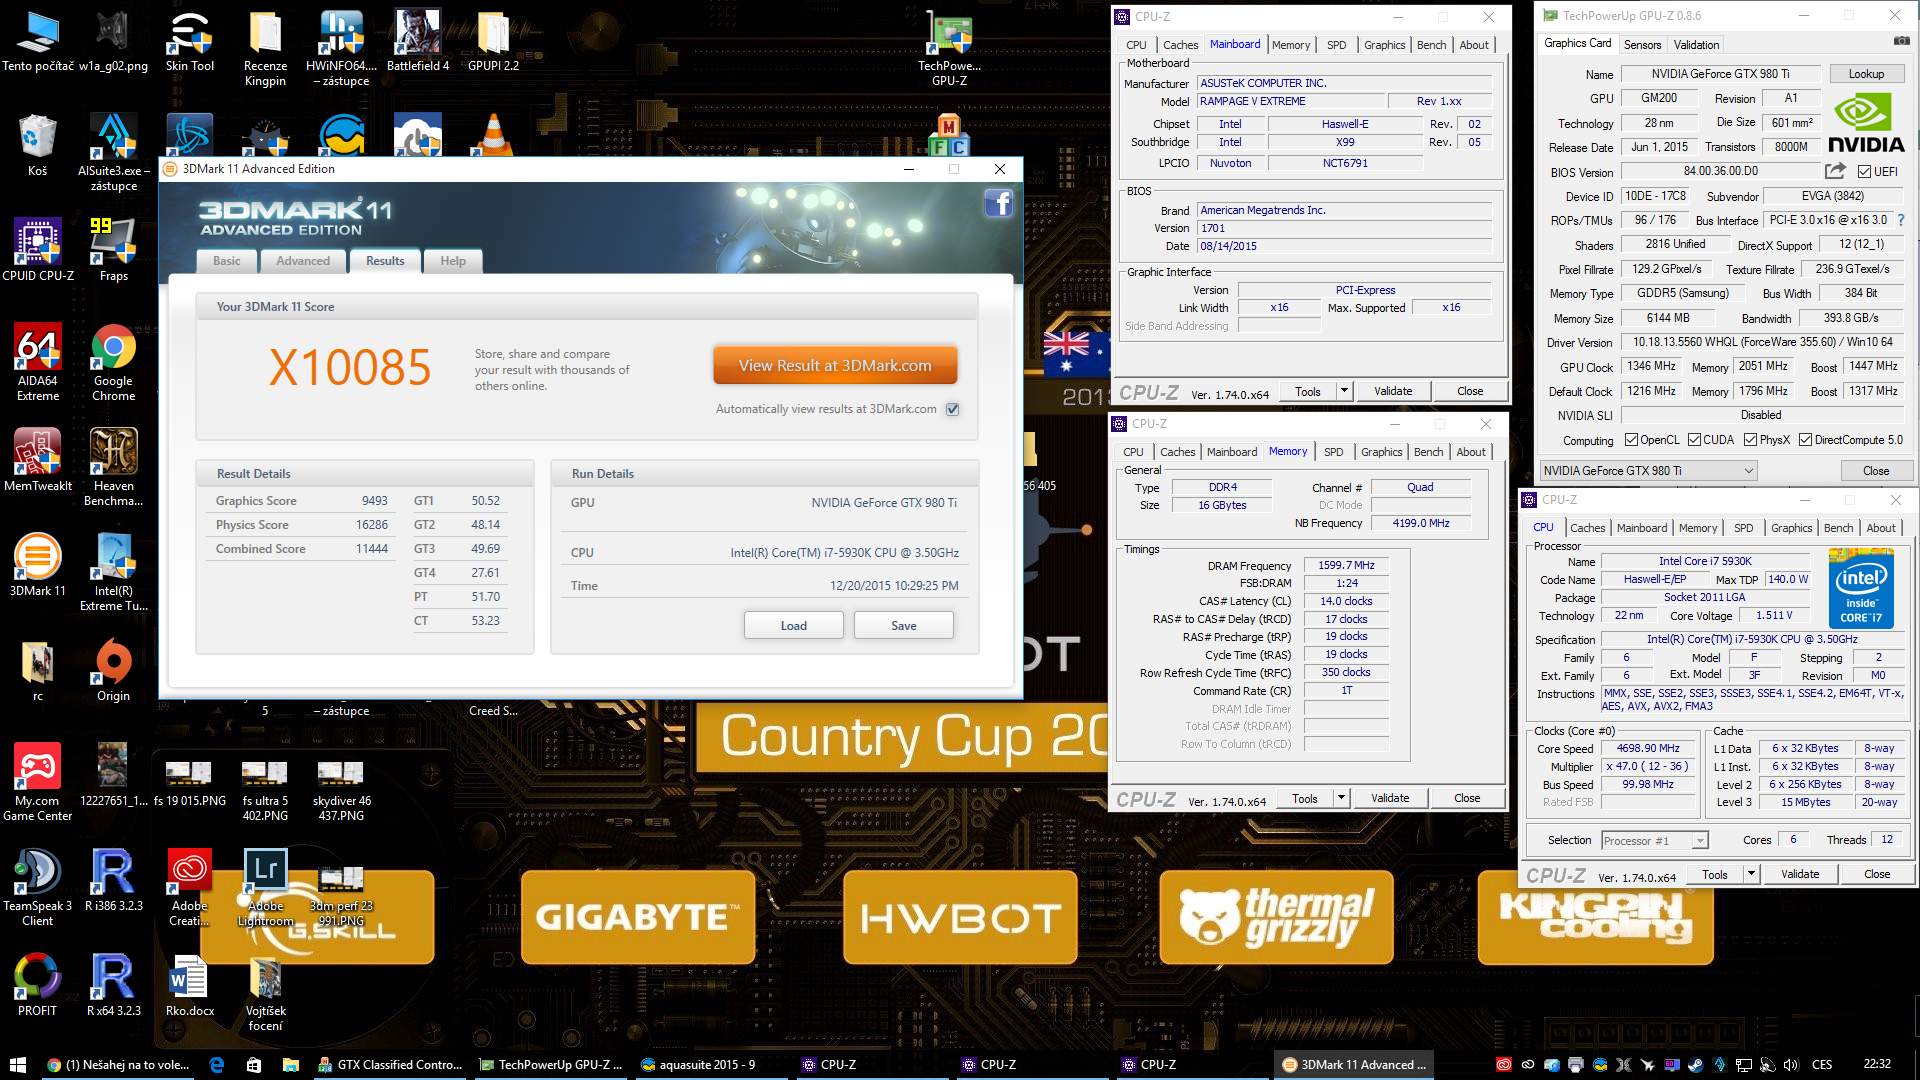Open Tools dropdown arrow in CPU-Z Mainboard window
The image size is (1920, 1080).
pos(1344,391)
